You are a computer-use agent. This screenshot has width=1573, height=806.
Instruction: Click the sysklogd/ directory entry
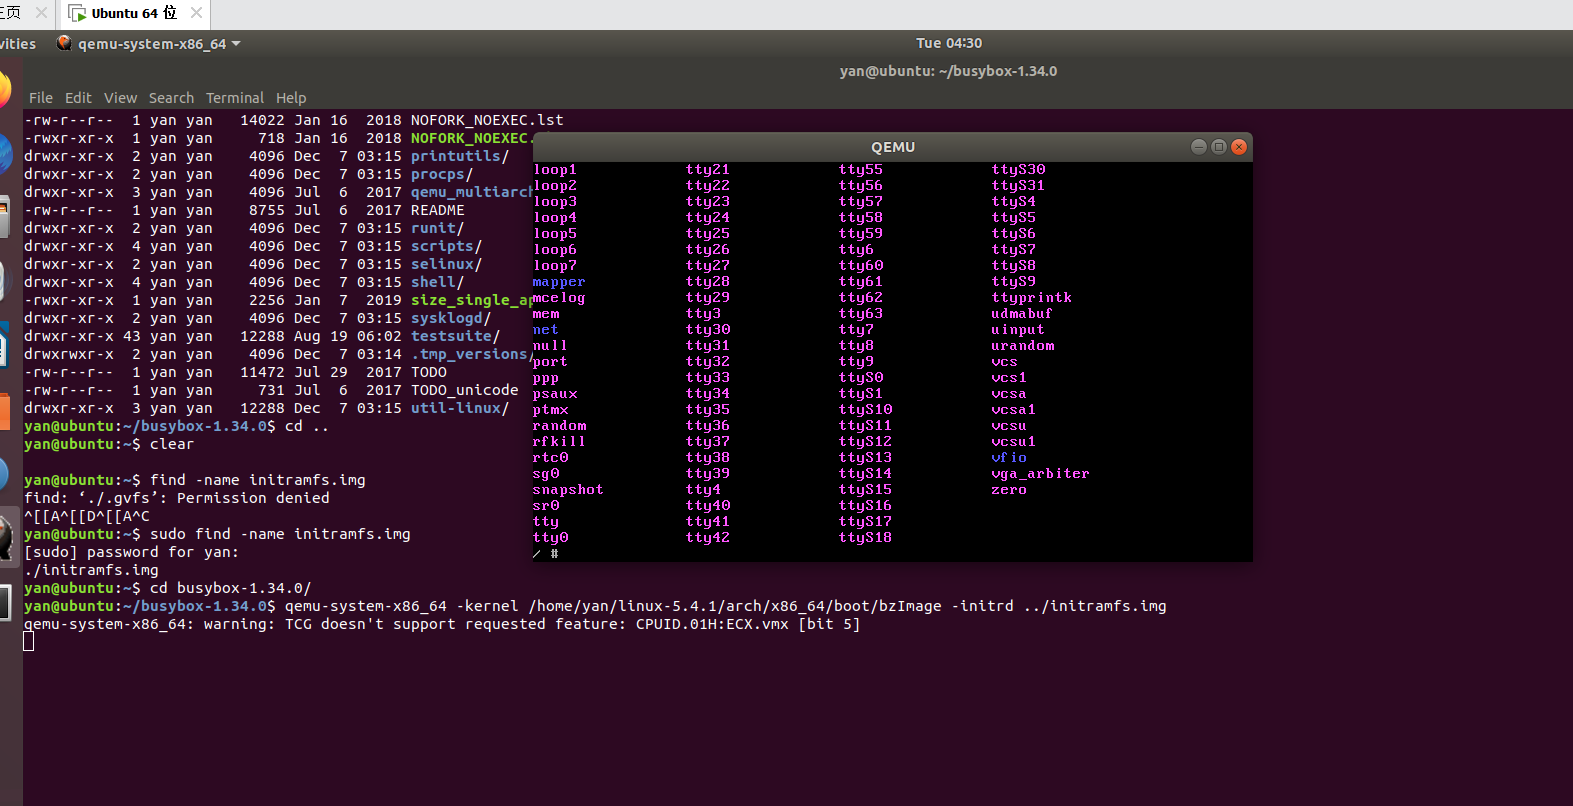pyautogui.click(x=451, y=318)
